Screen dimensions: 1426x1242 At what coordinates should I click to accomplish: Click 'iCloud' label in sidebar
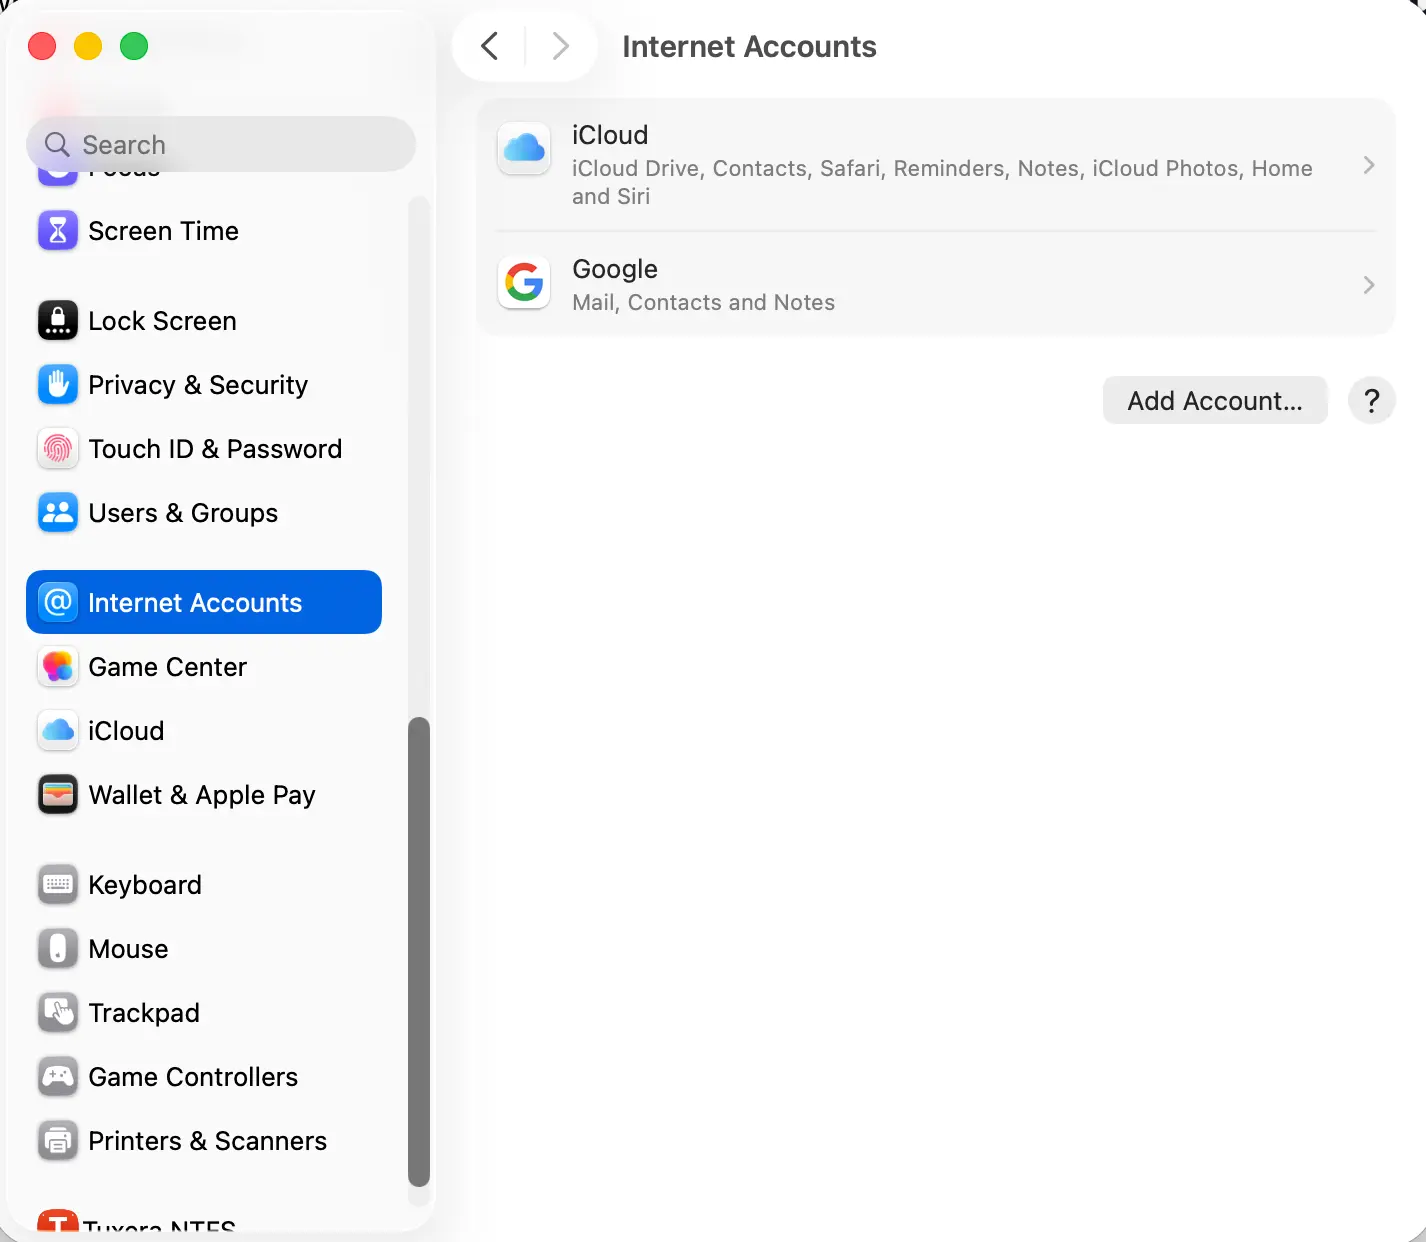[x=126, y=731]
